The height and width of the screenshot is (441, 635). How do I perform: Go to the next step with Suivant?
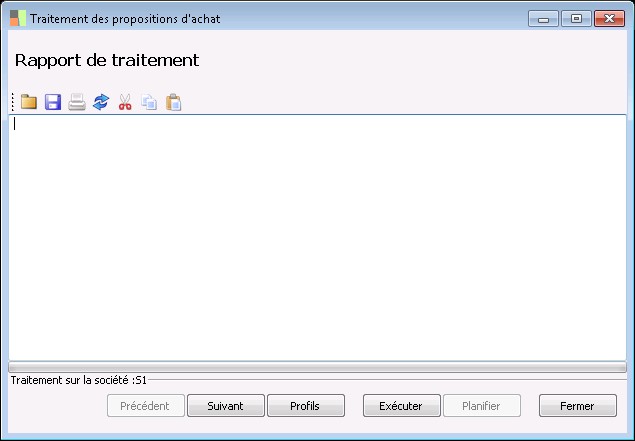click(x=226, y=406)
